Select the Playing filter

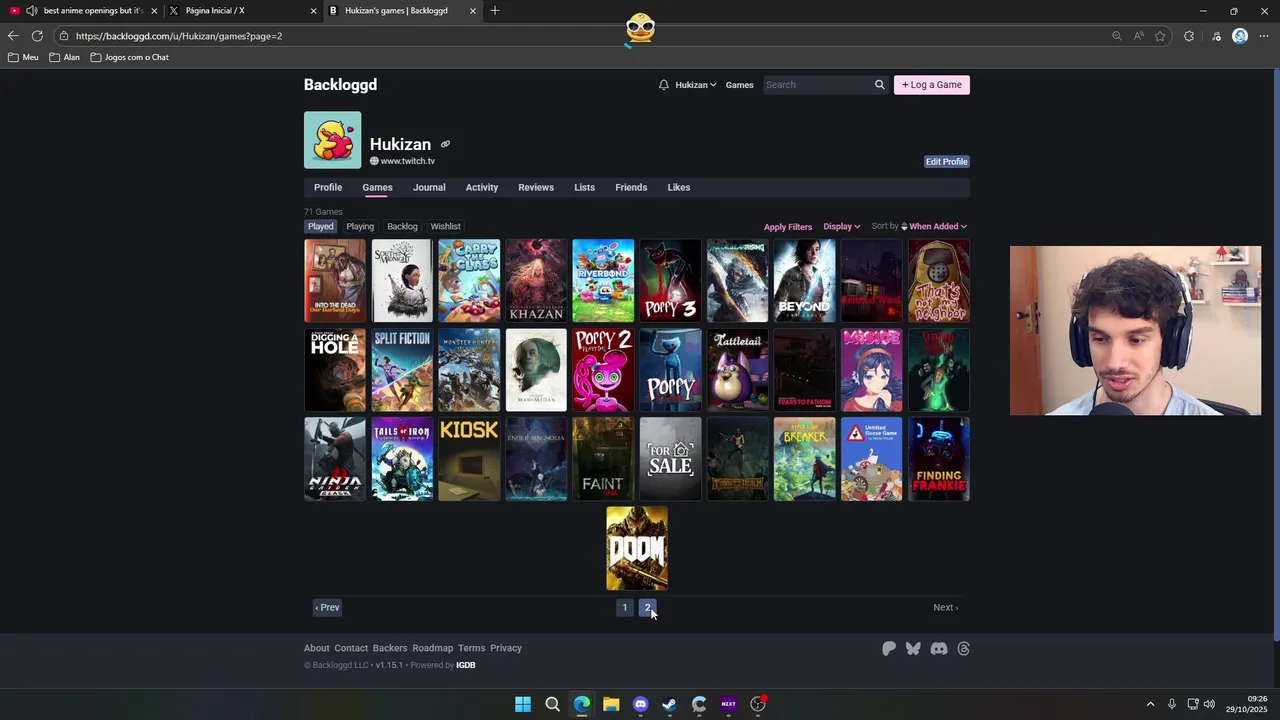[360, 227]
